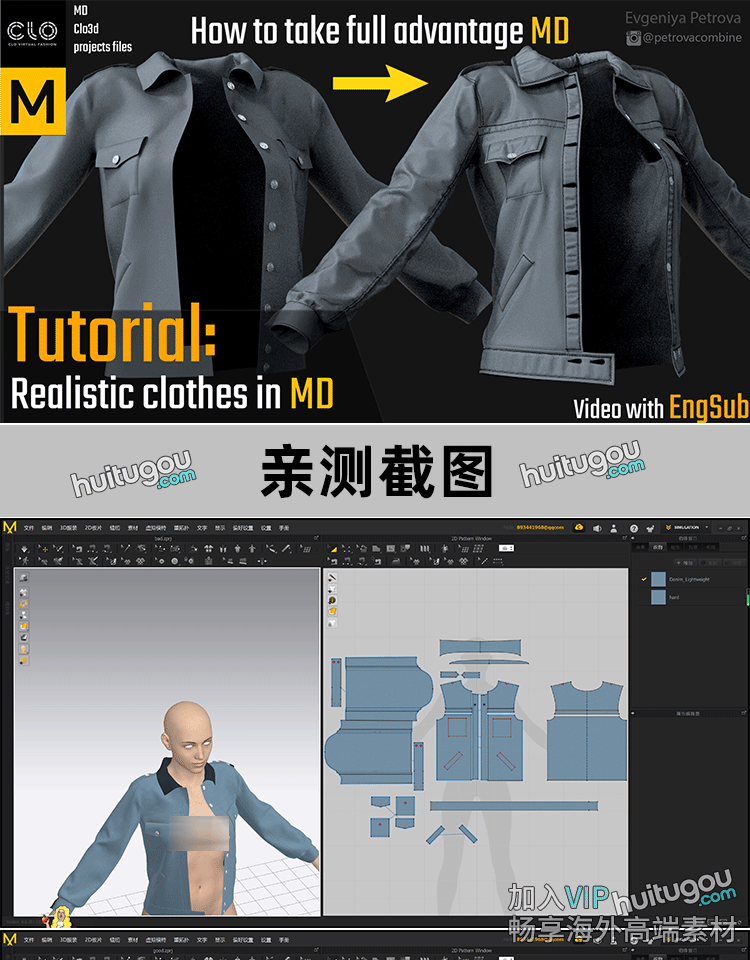Click the bottom icon in 2D window's vertical toolbar
Screen dimensions: 750x960
pyautogui.click(x=332, y=623)
